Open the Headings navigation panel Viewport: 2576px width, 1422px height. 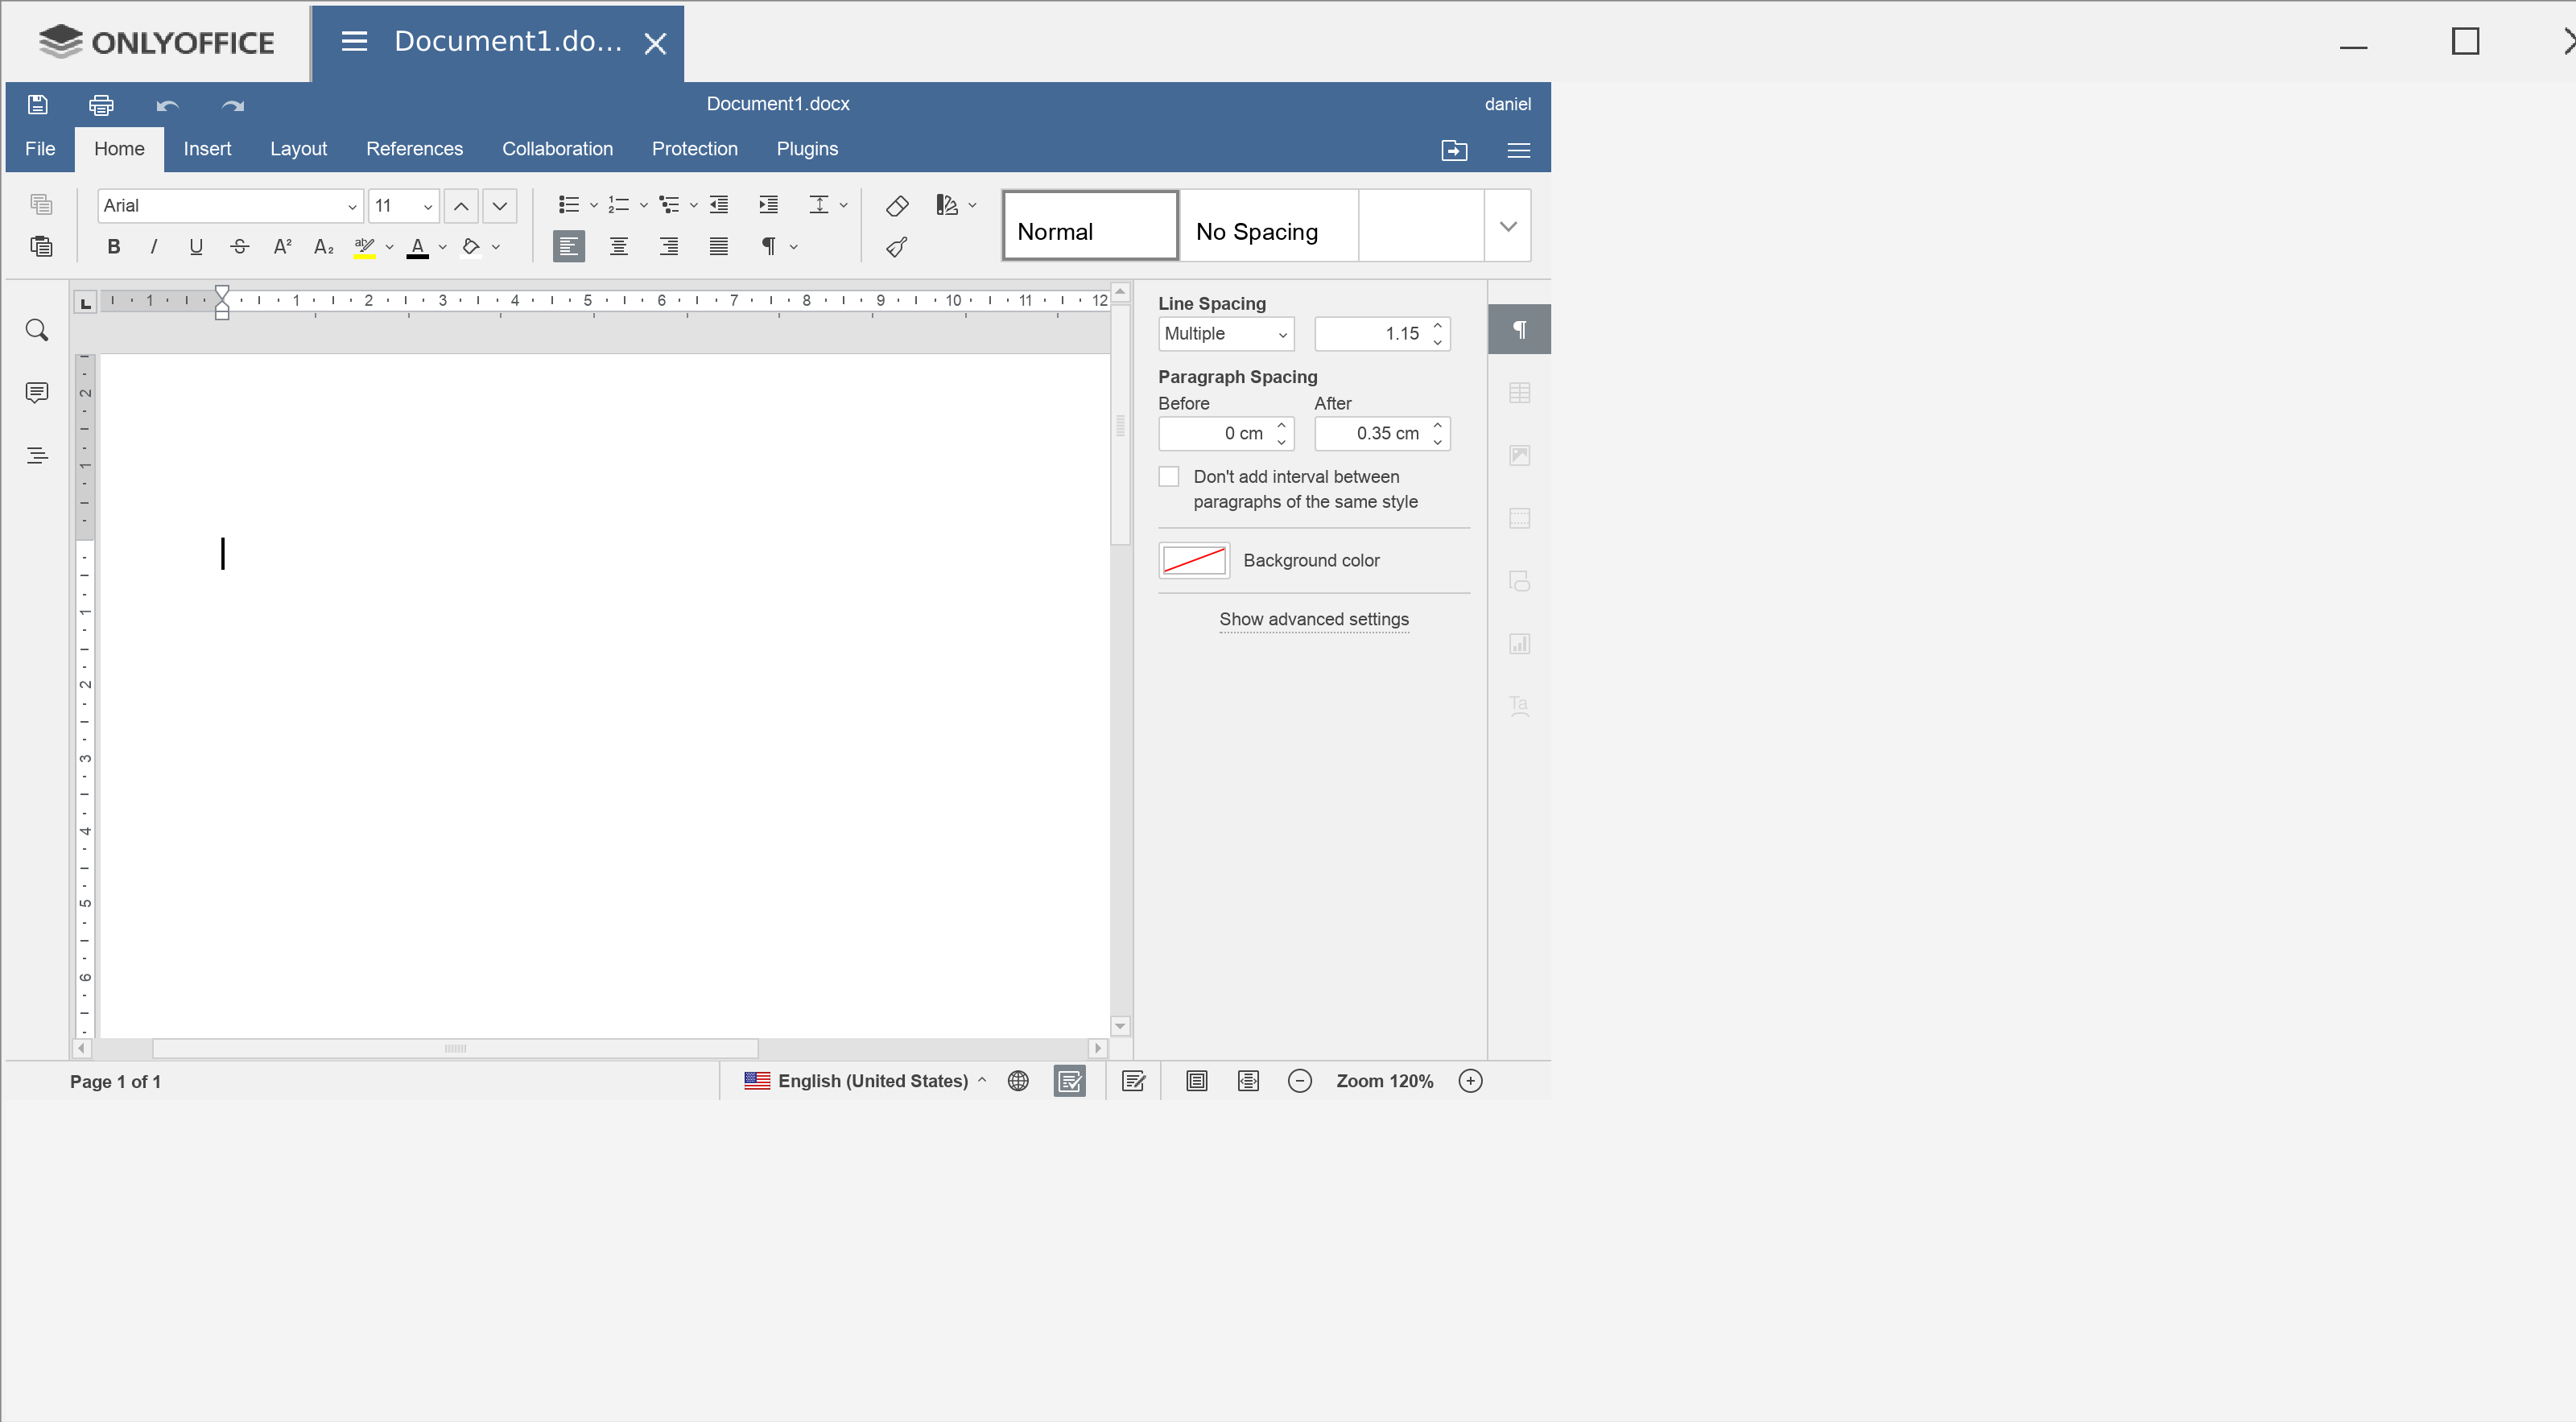(37, 455)
